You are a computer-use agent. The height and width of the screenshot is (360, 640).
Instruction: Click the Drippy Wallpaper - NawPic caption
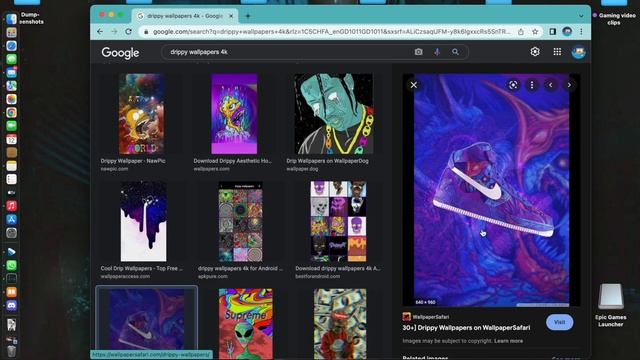coord(133,161)
